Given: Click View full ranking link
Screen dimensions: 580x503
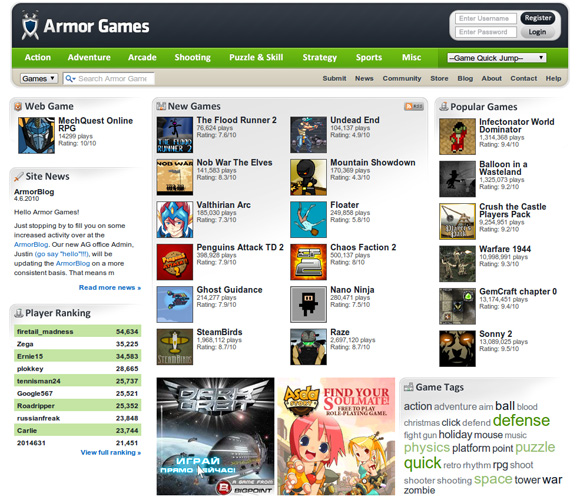Looking at the screenshot, I should pyautogui.click(x=111, y=452).
